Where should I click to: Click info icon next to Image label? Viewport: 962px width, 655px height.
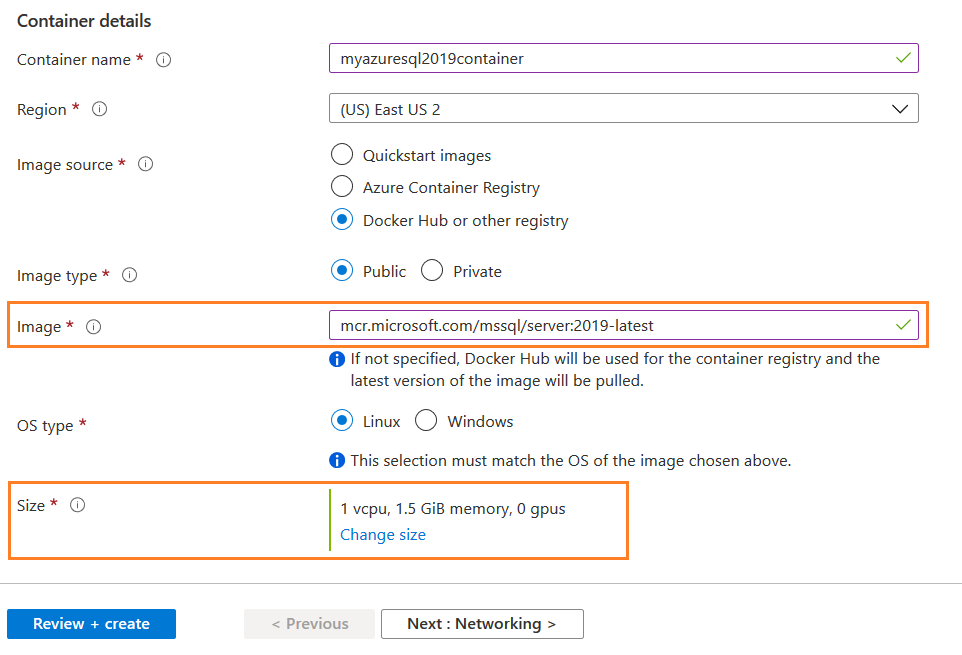click(x=94, y=327)
